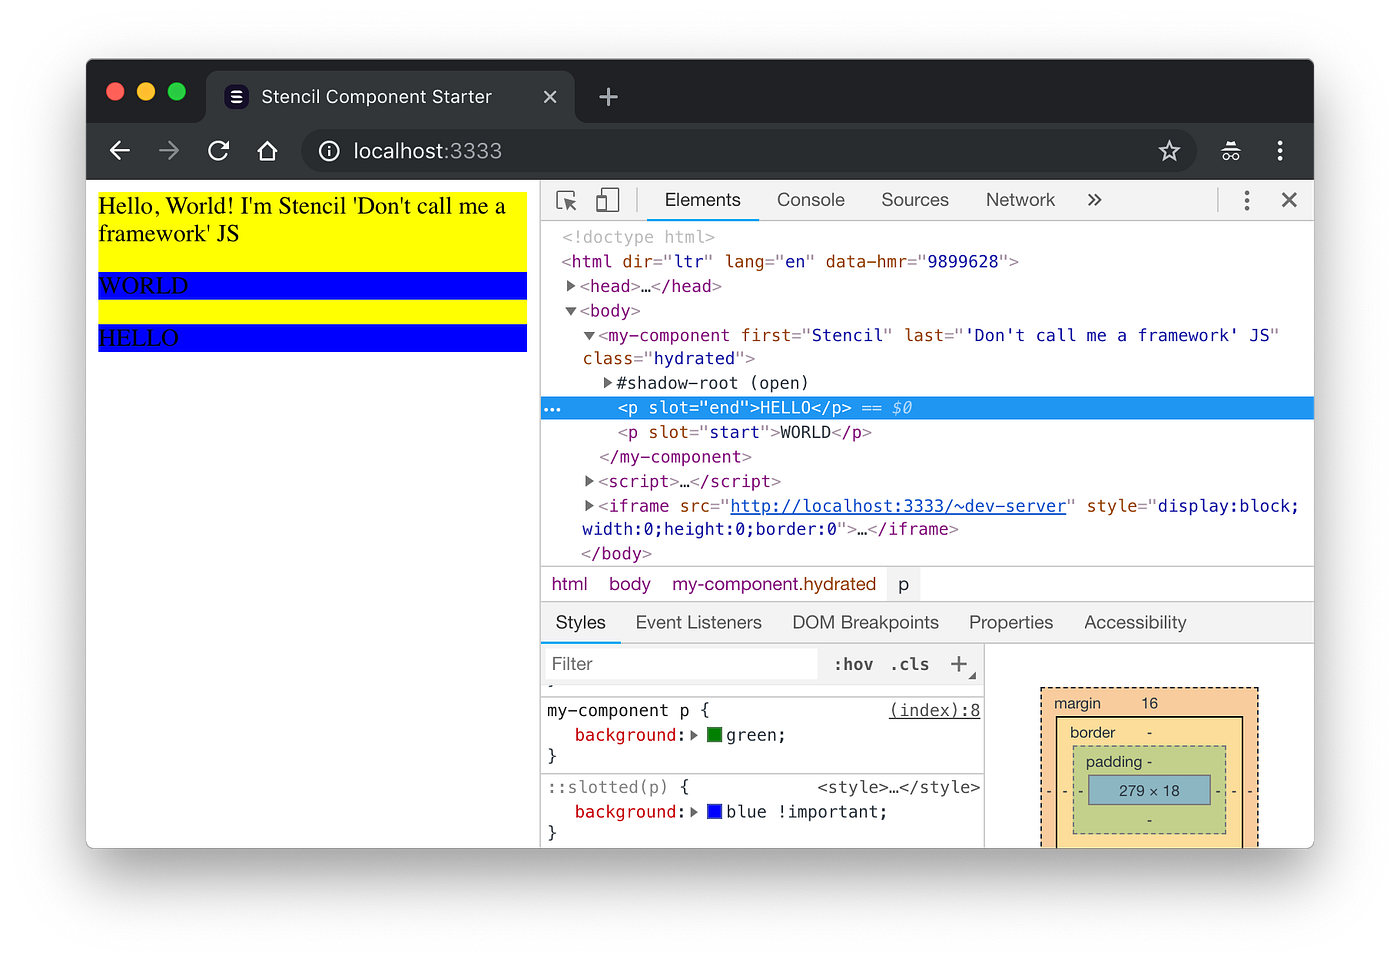
Task: Toggle the device toolbar in DevTools
Action: (607, 200)
